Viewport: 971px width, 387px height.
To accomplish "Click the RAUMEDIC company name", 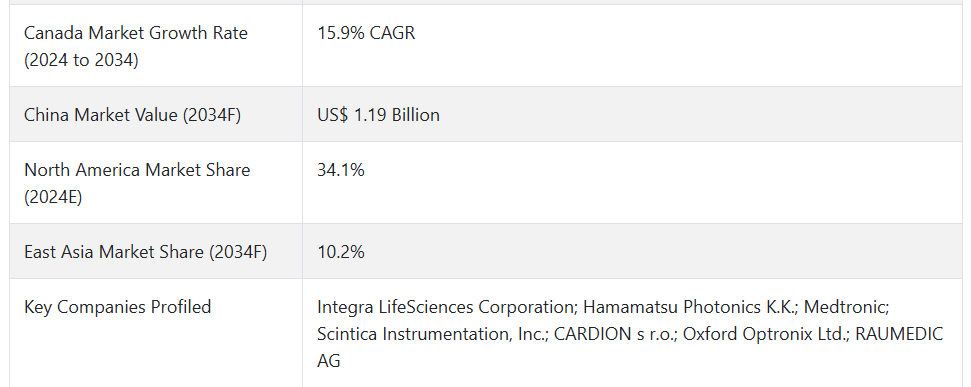I will pos(899,334).
